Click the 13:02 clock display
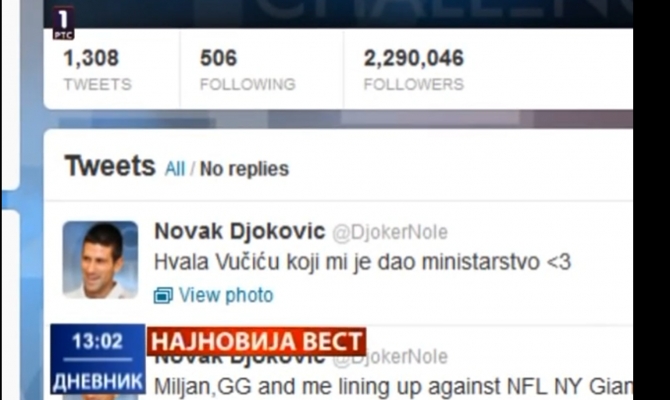The image size is (670, 400). coord(98,341)
